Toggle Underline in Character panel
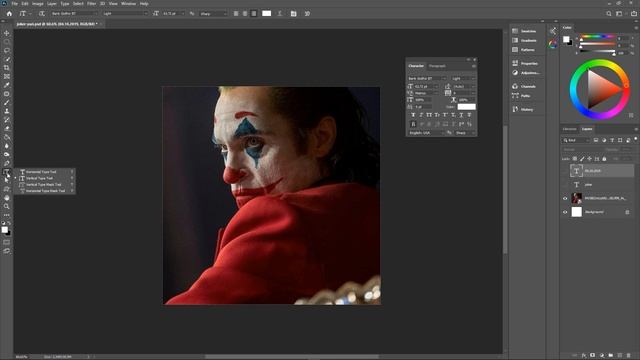The width and height of the screenshot is (640, 360). tap(461, 115)
